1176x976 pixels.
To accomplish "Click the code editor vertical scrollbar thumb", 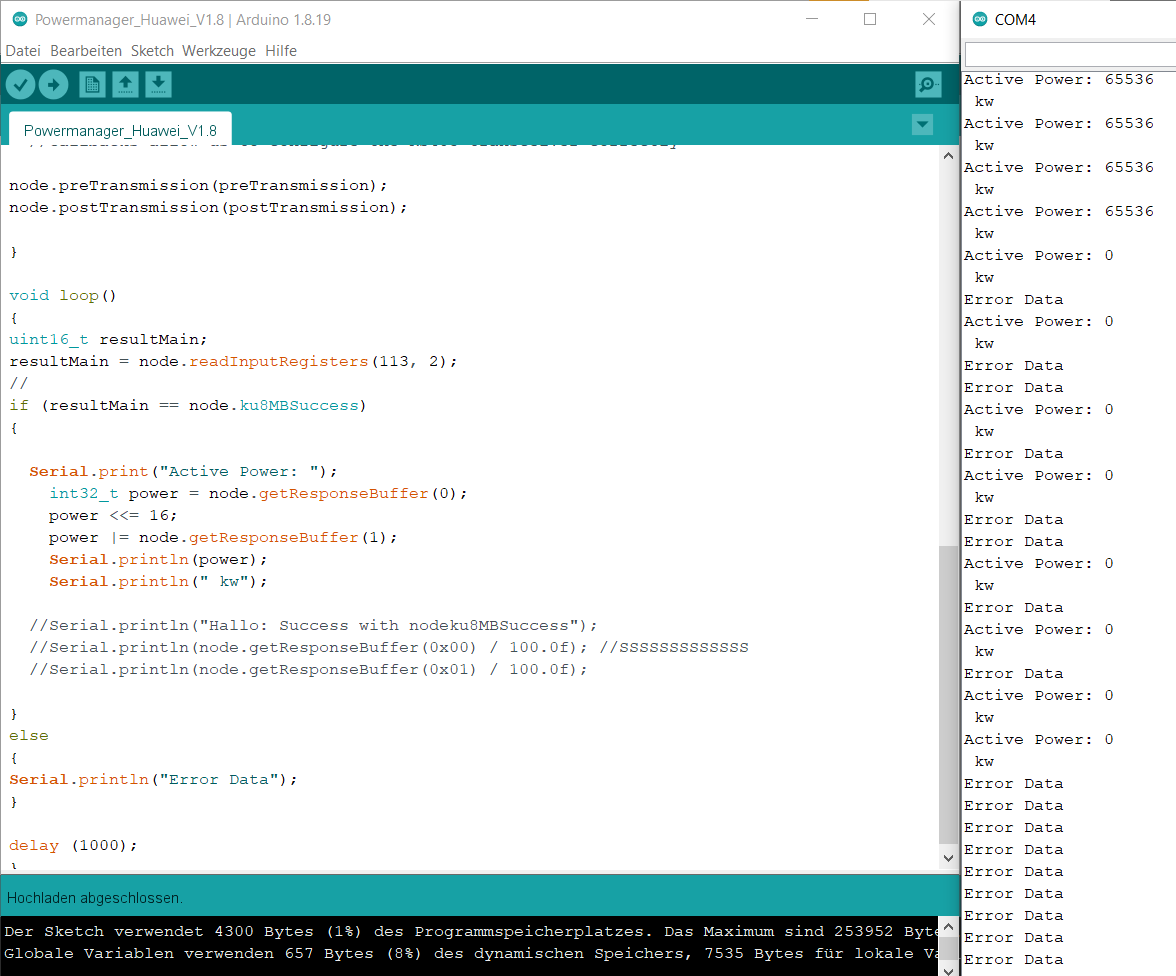I will click(948, 695).
